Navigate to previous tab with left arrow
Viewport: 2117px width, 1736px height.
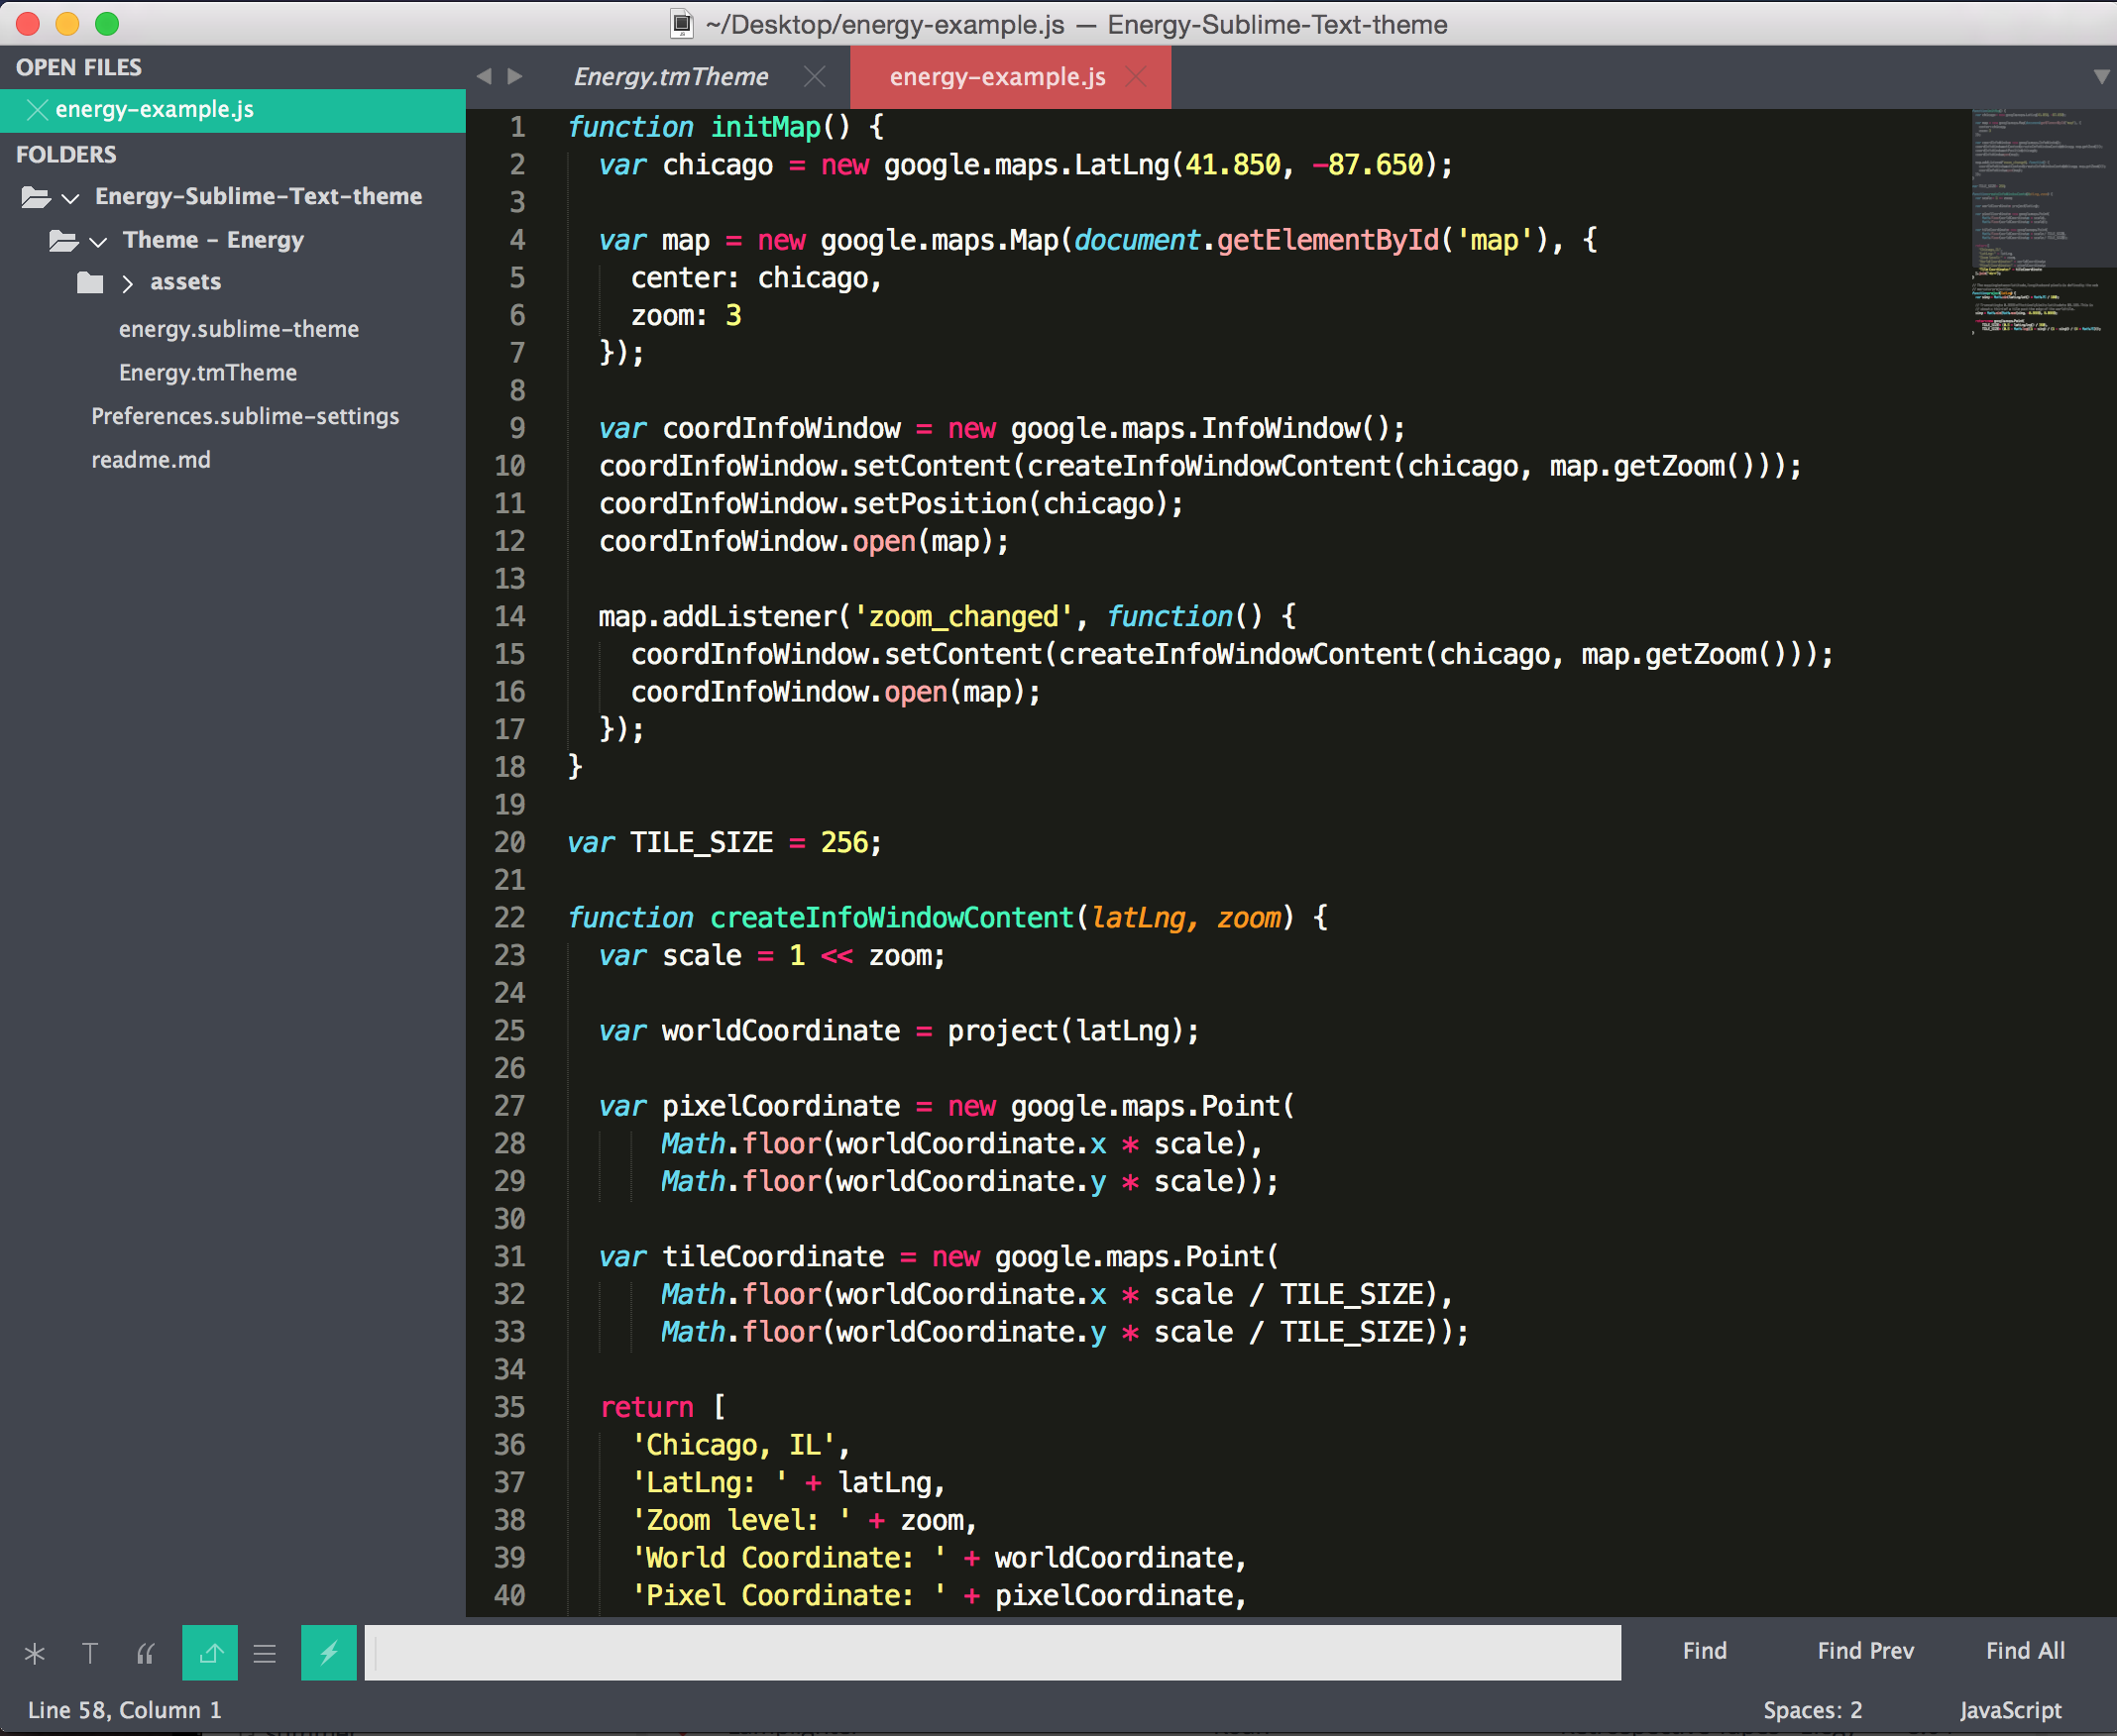[484, 77]
